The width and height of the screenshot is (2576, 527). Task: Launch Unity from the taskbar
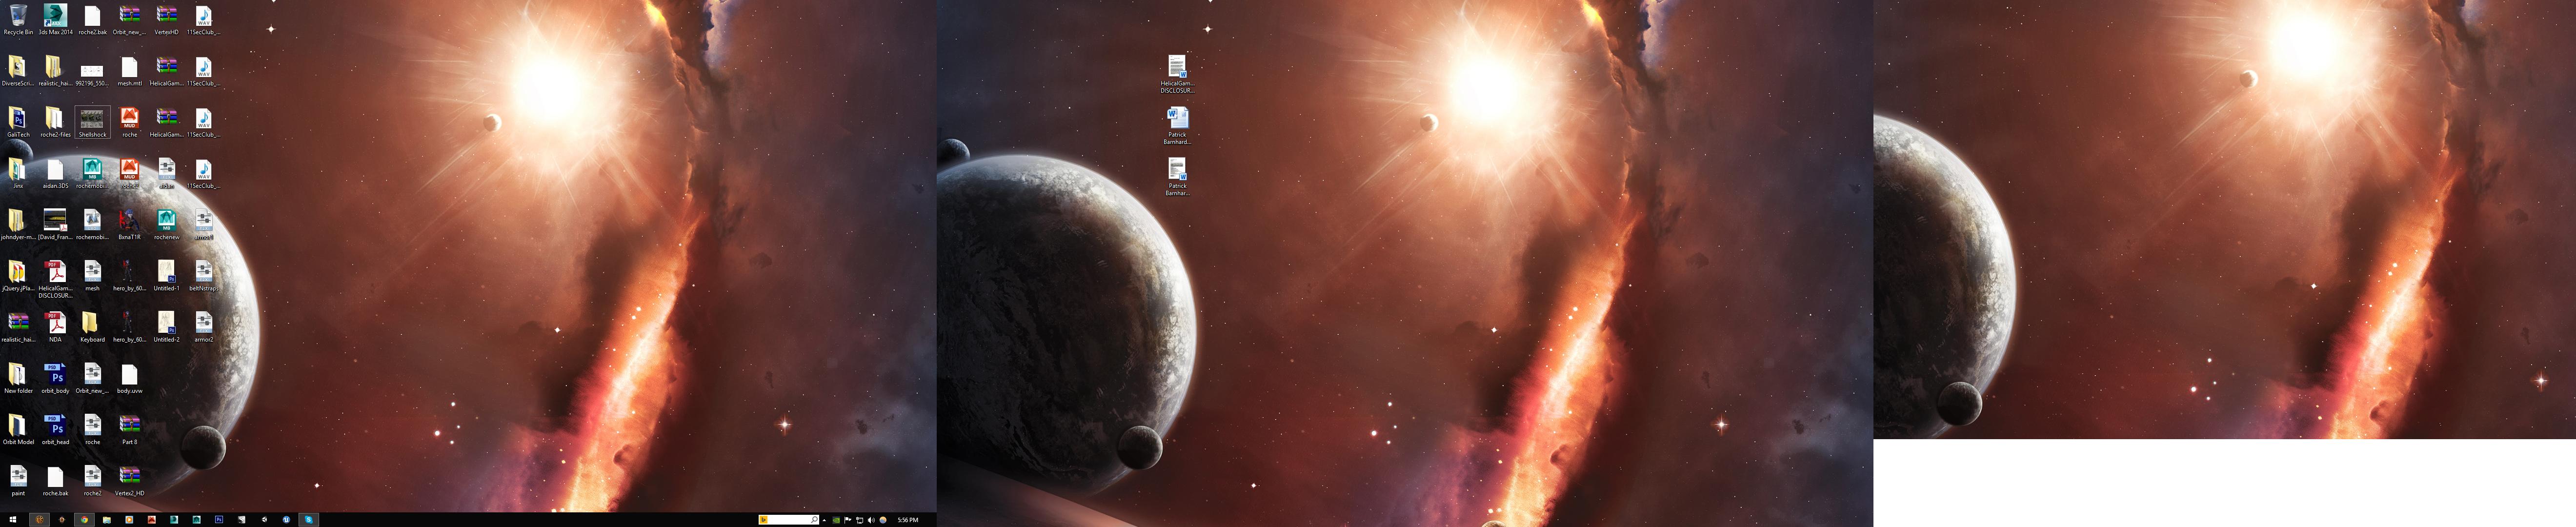tap(265, 520)
